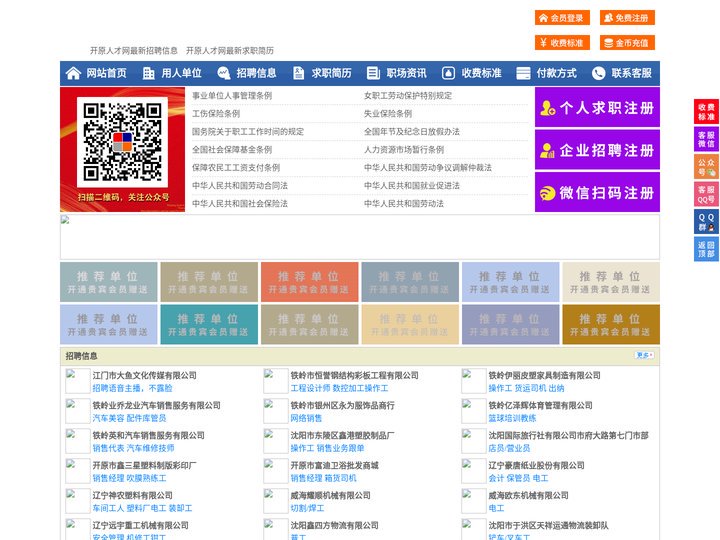This screenshot has width=720, height=540.
Task: Open 开原人才网最新招聘信息 link
Action: pos(134,51)
